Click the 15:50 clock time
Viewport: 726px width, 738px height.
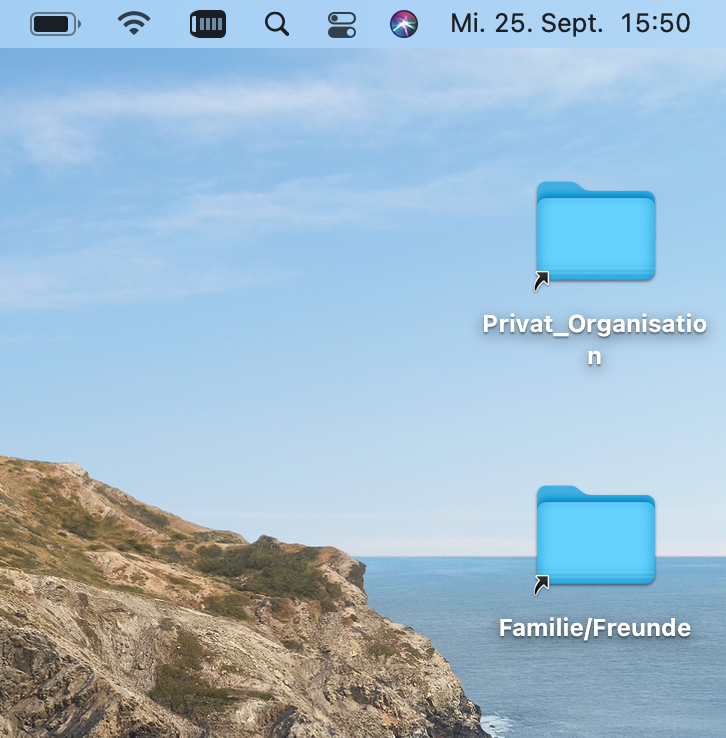655,24
